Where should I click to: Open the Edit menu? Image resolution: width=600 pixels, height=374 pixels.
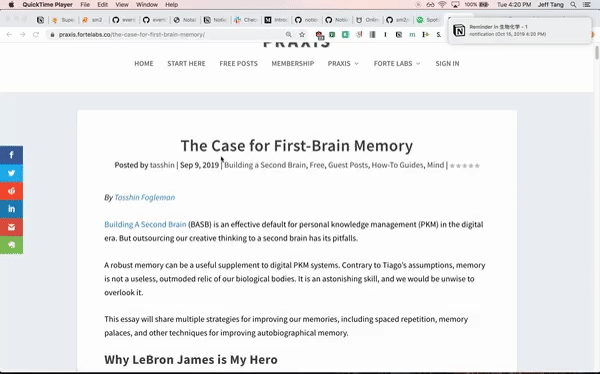[x=103, y=5]
